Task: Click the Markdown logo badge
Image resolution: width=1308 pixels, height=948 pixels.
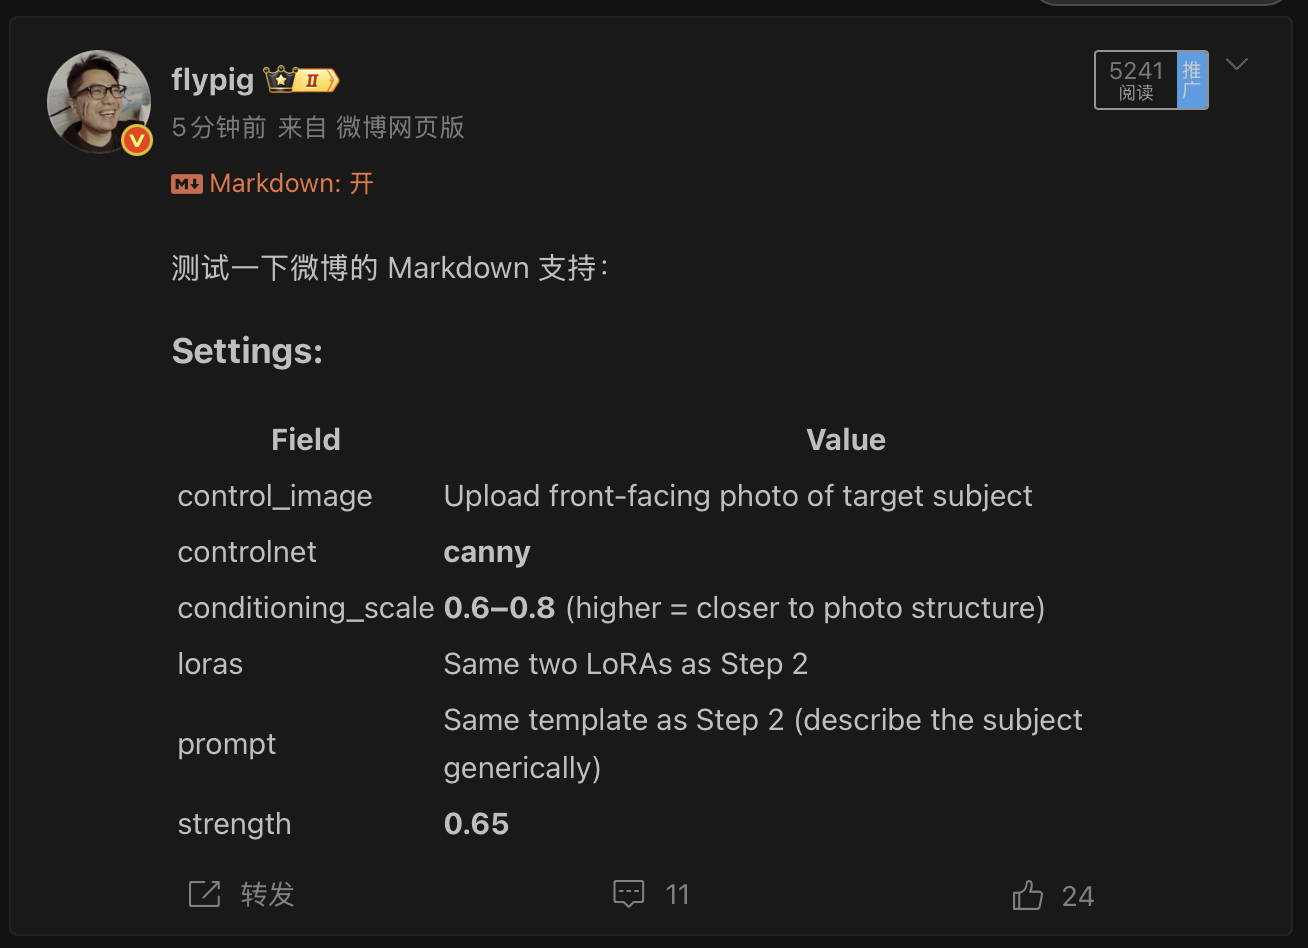Action: pos(186,183)
